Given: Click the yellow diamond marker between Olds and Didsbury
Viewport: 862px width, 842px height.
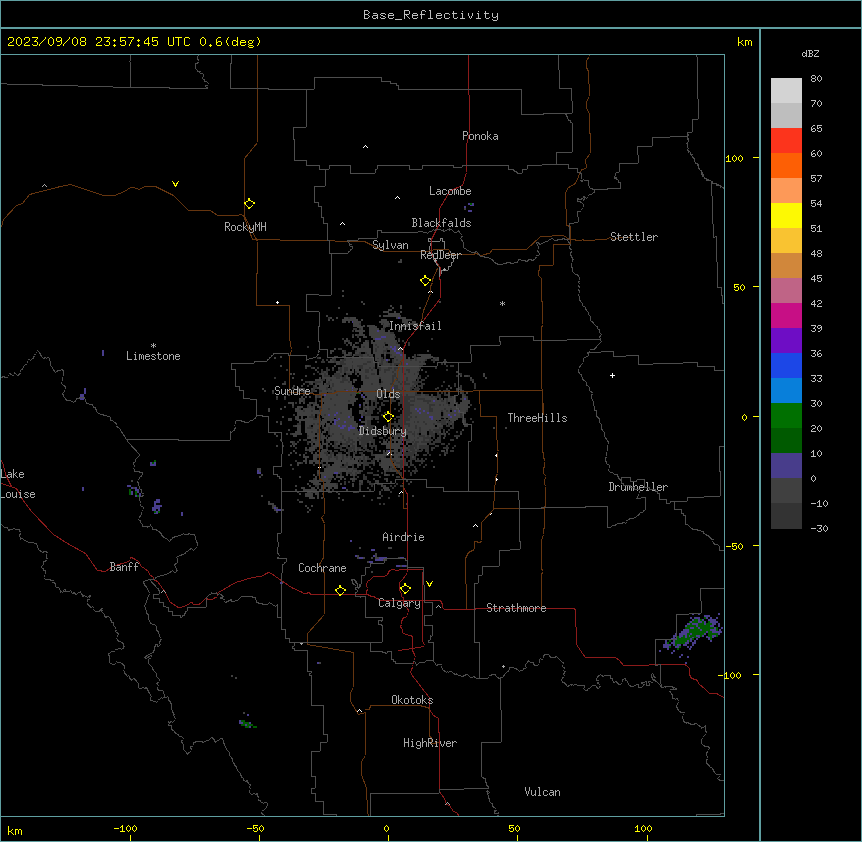Looking at the screenshot, I should pyautogui.click(x=388, y=417).
